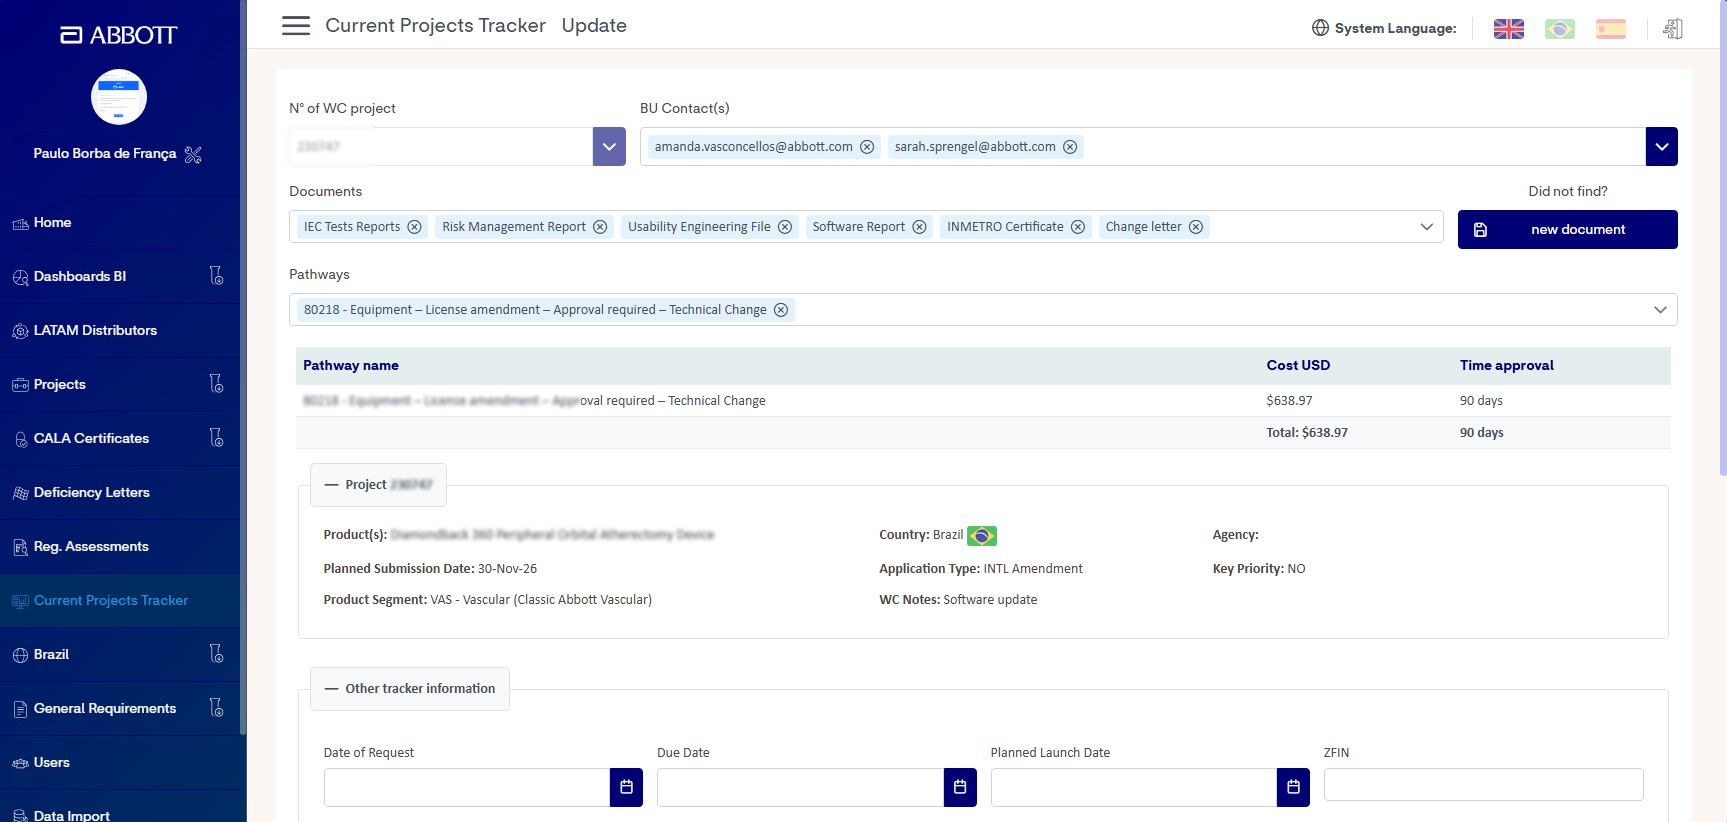Switch language to English flag
The width and height of the screenshot is (1727, 822).
[1508, 29]
